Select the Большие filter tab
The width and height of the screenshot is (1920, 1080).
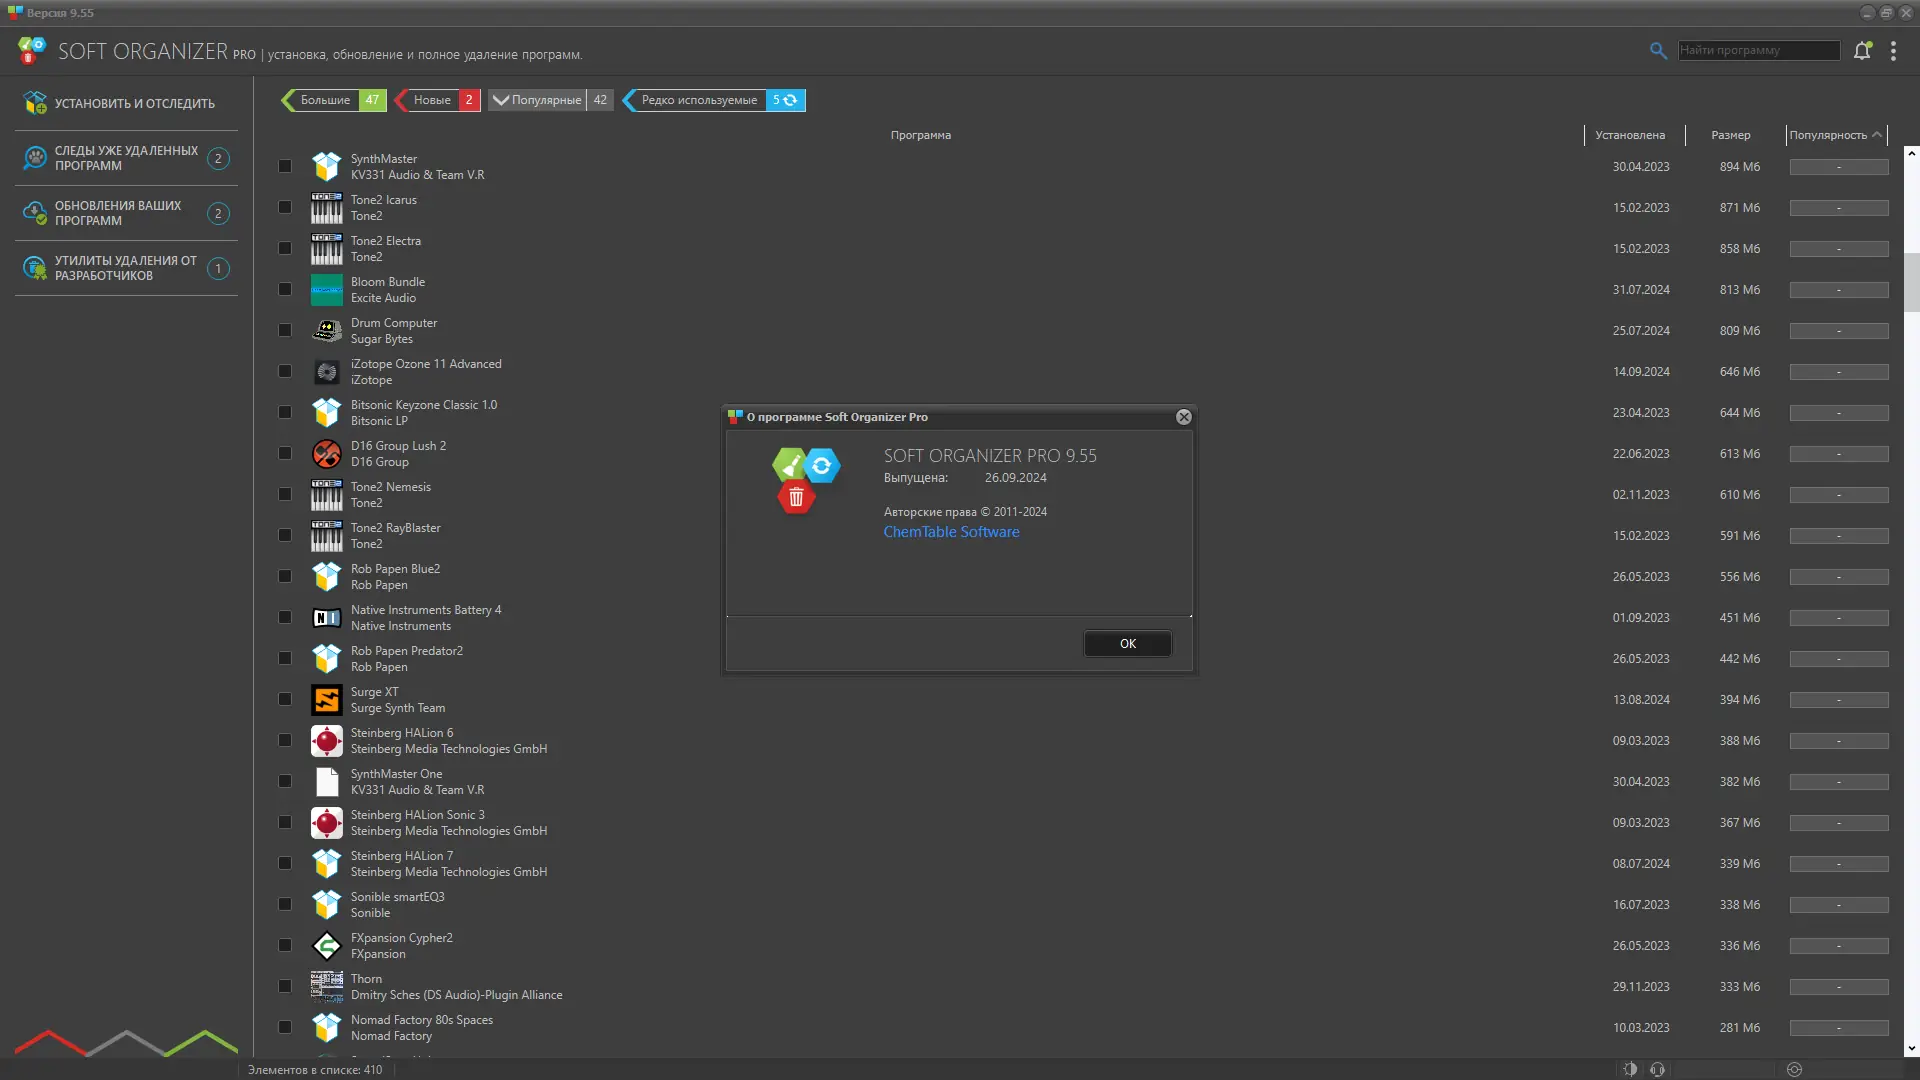325,100
